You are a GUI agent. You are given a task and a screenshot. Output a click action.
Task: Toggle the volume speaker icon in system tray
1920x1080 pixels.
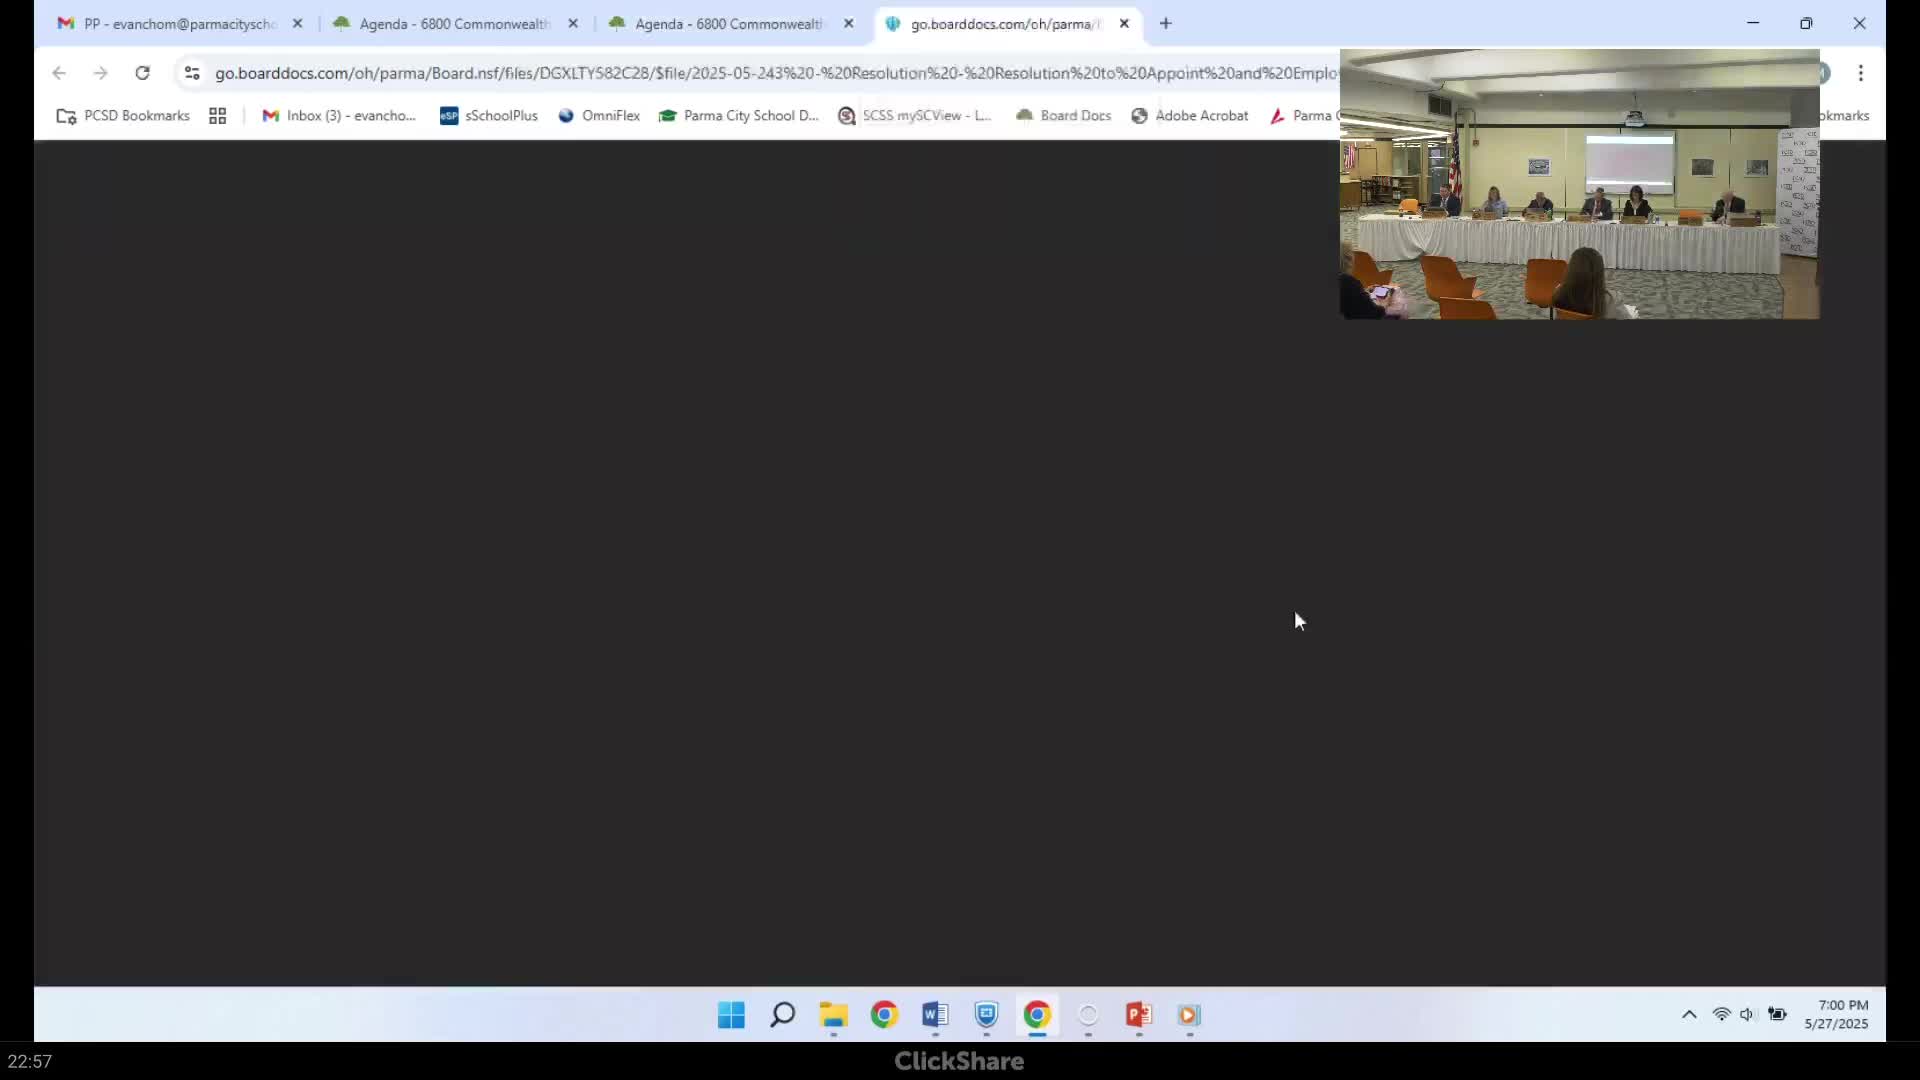[x=1747, y=1014]
